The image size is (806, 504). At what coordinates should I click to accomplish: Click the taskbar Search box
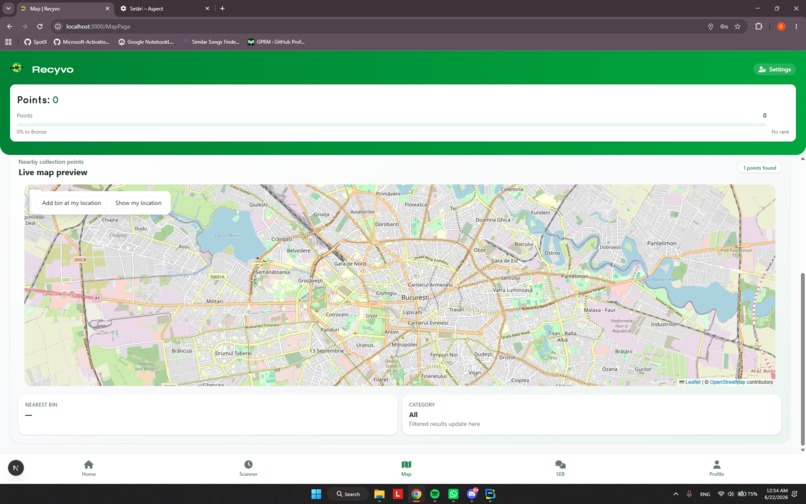point(348,494)
